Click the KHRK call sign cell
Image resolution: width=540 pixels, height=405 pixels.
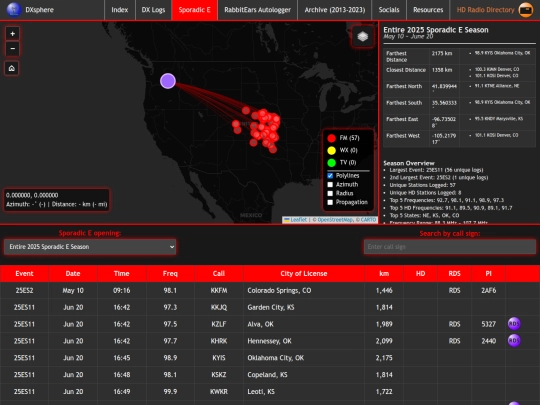point(219,341)
